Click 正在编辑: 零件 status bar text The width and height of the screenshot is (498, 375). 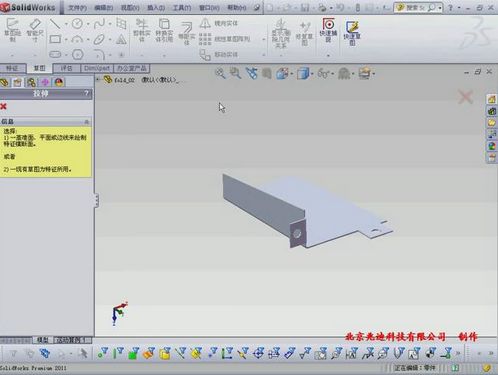pos(414,368)
